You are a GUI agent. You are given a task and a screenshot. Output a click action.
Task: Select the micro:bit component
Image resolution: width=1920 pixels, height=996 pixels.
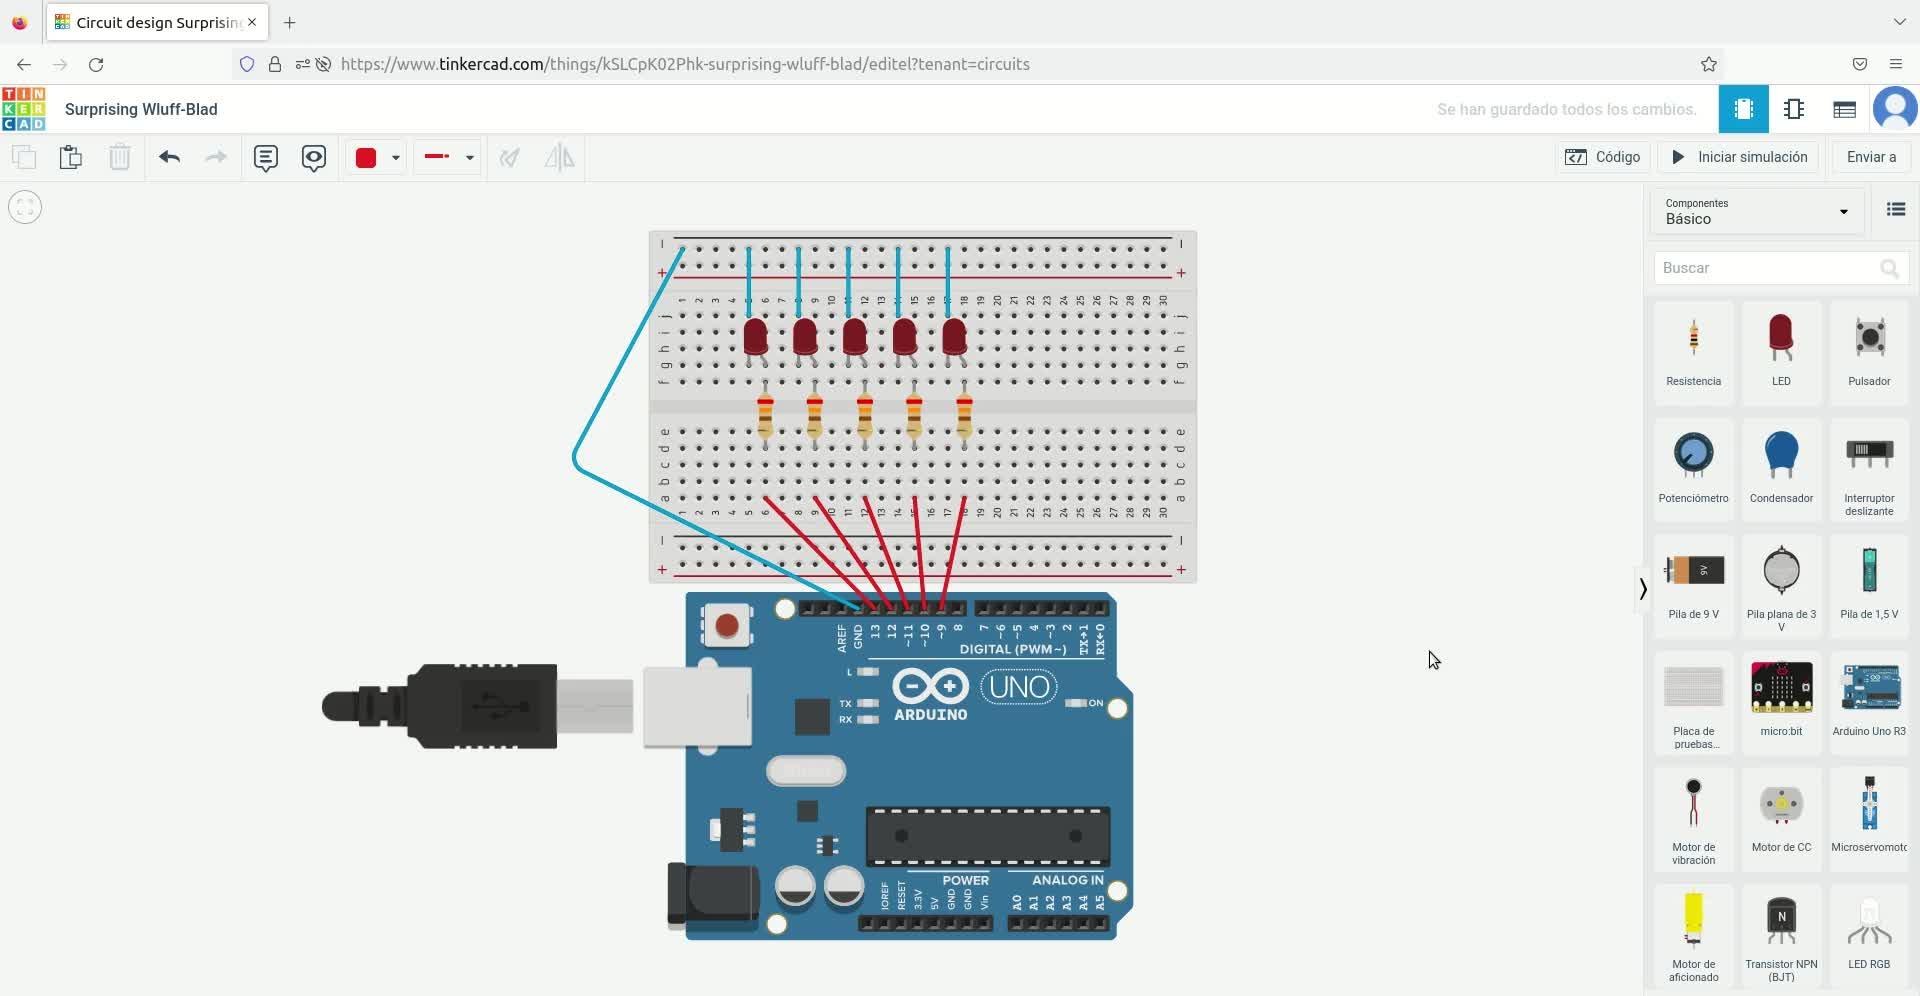pyautogui.click(x=1781, y=701)
